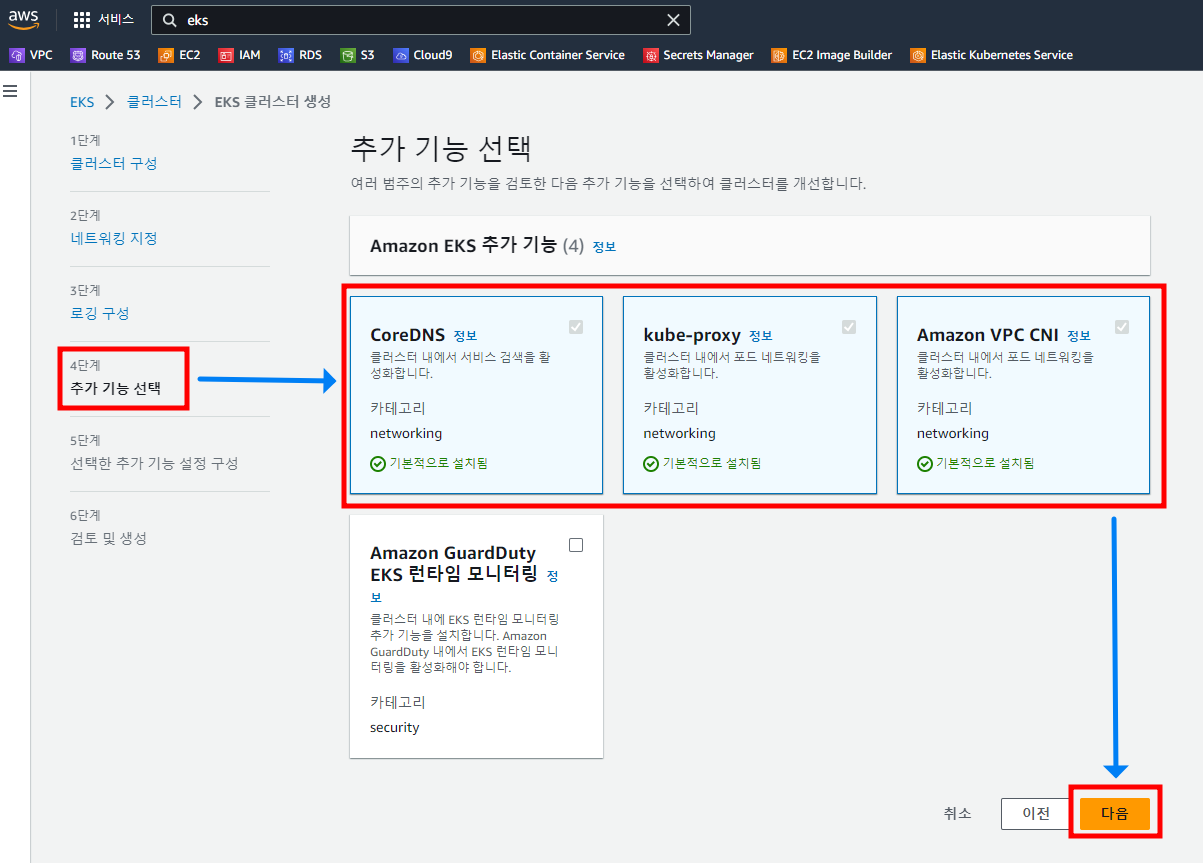Open the S3 shortcut

357,55
